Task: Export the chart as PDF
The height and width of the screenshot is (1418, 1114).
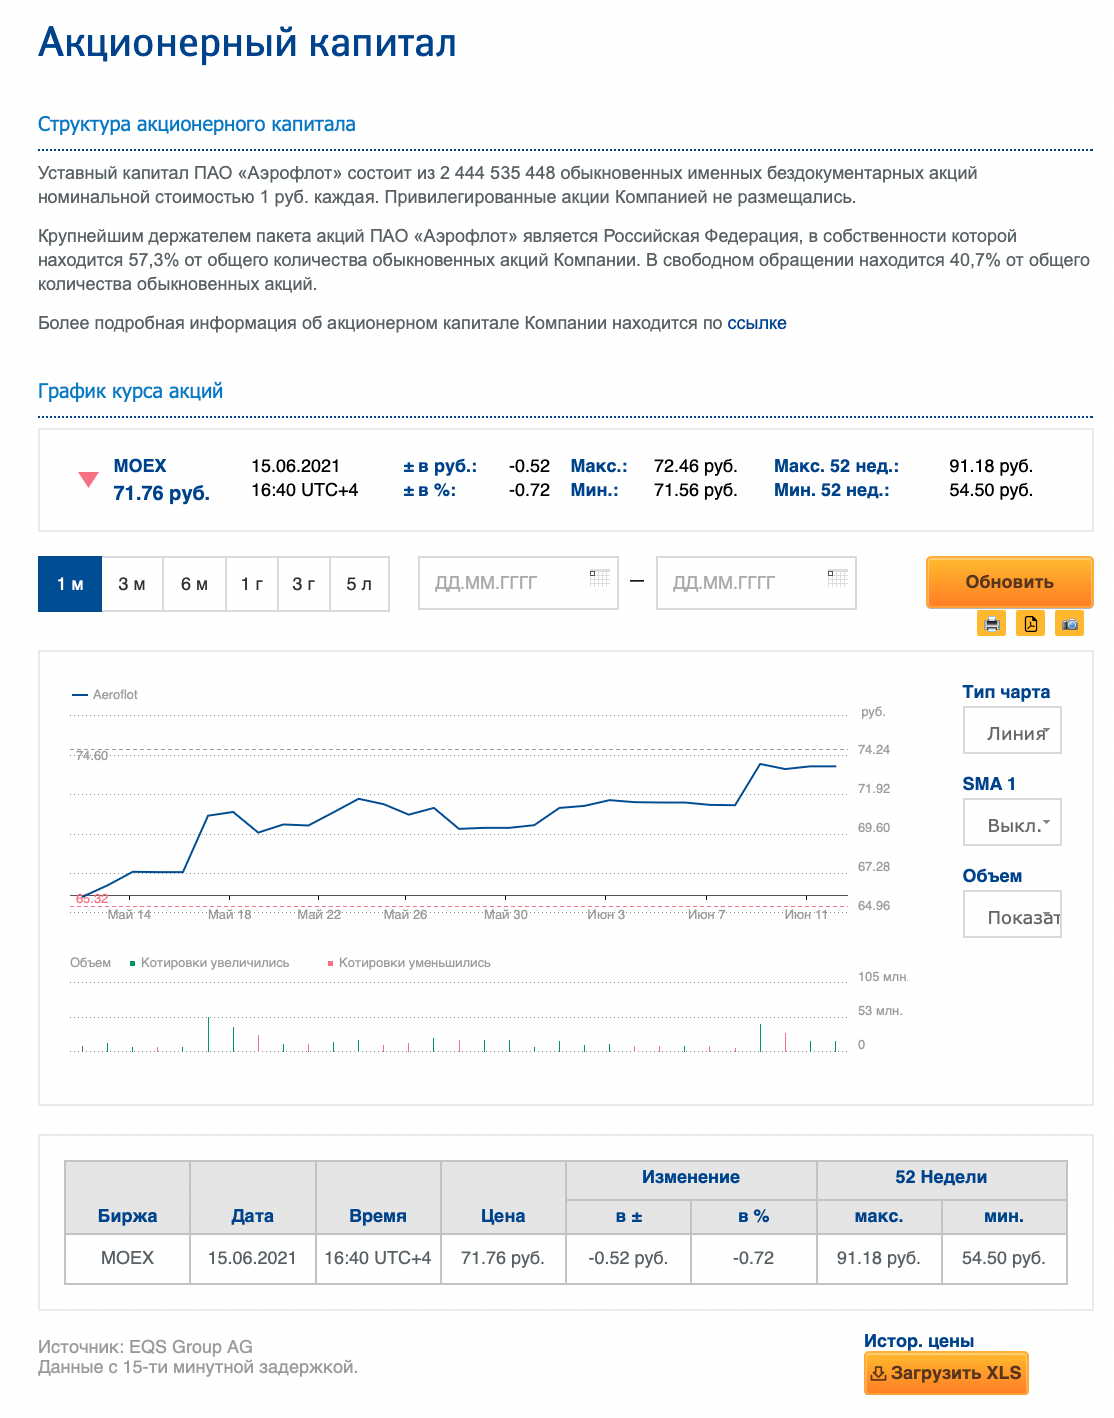Action: click(1030, 624)
